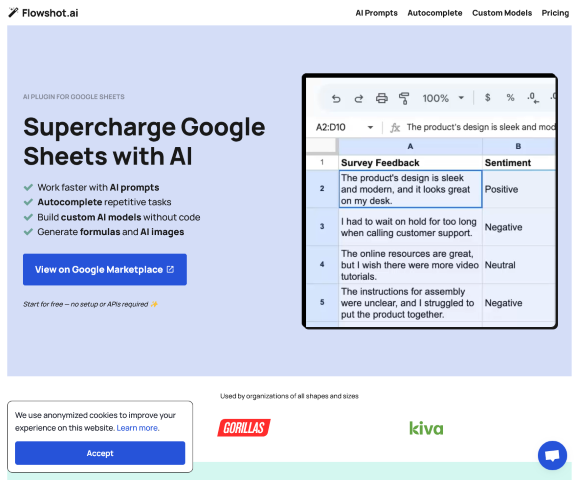
Task: Open the Custom Models nav item
Action: pyautogui.click(x=502, y=13)
